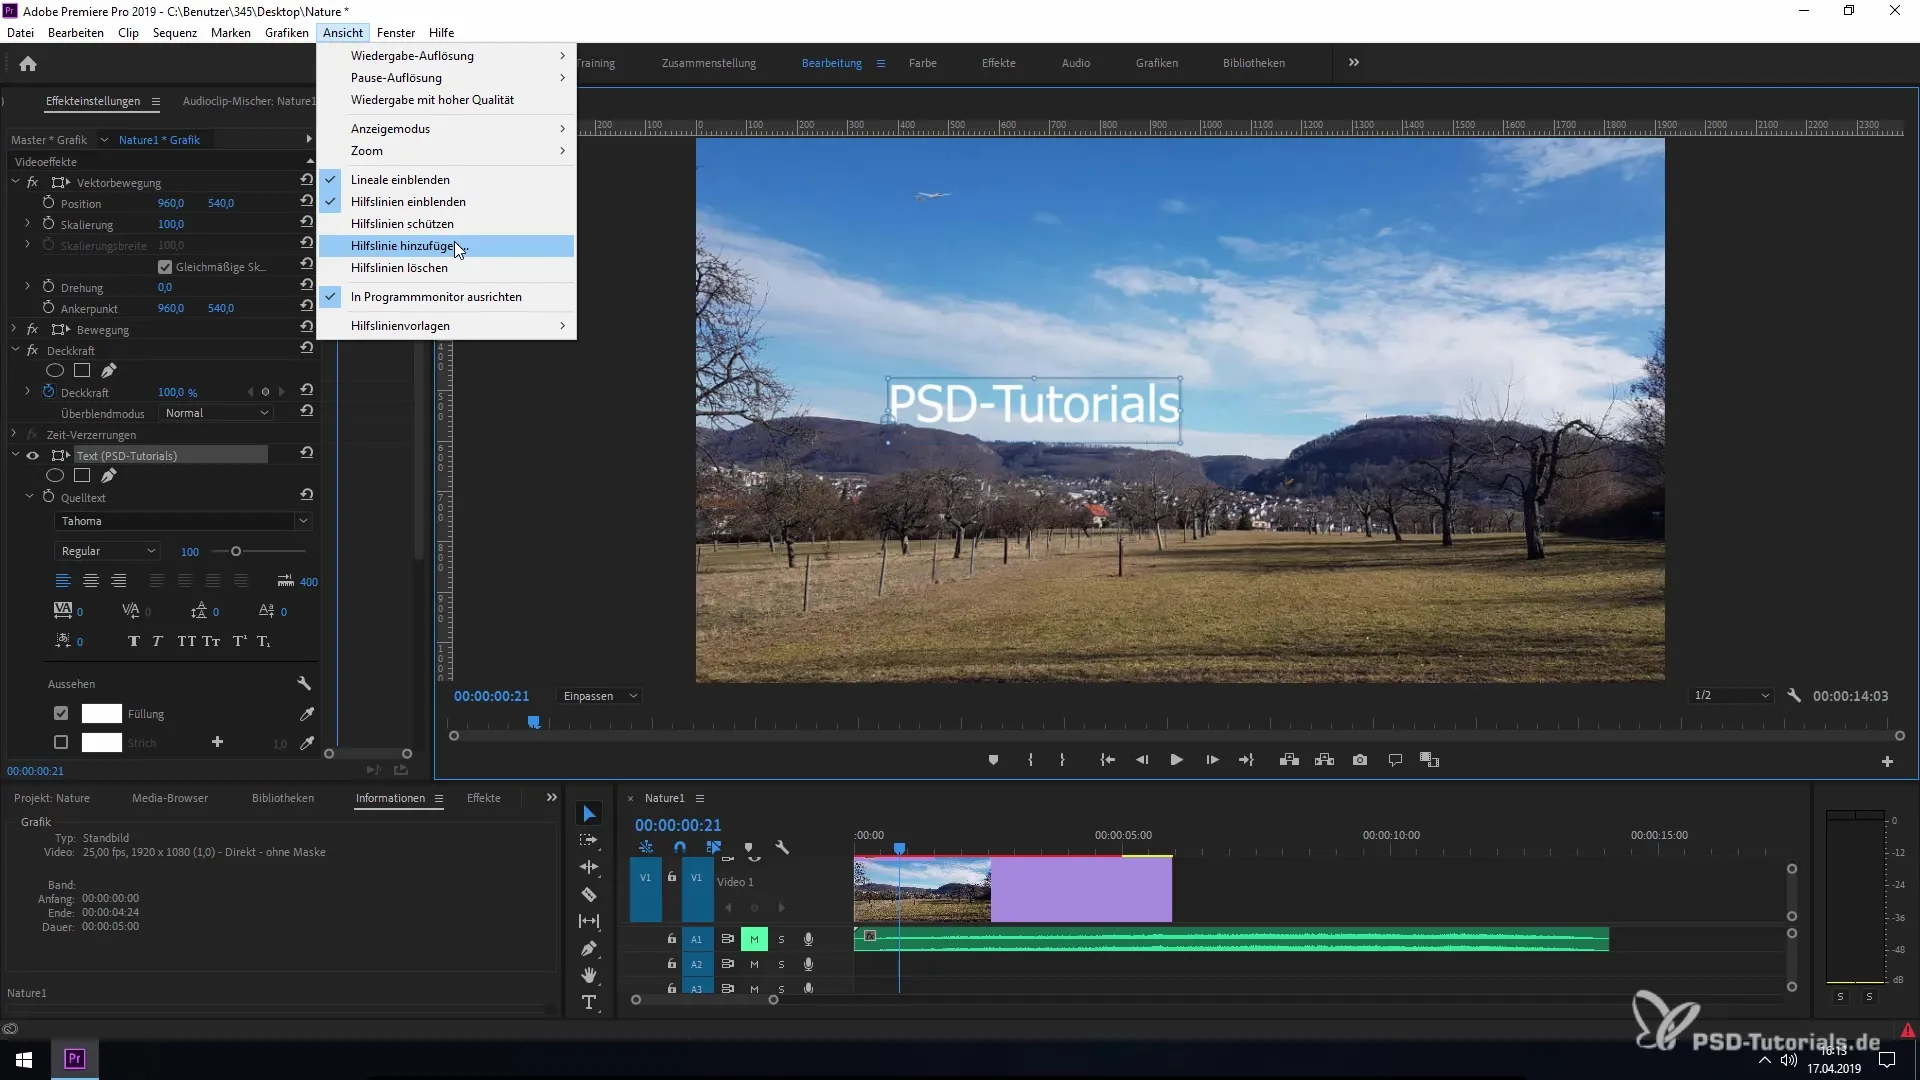Switch to the Effekte panel tab
The height and width of the screenshot is (1080, 1920).
pos(484,798)
